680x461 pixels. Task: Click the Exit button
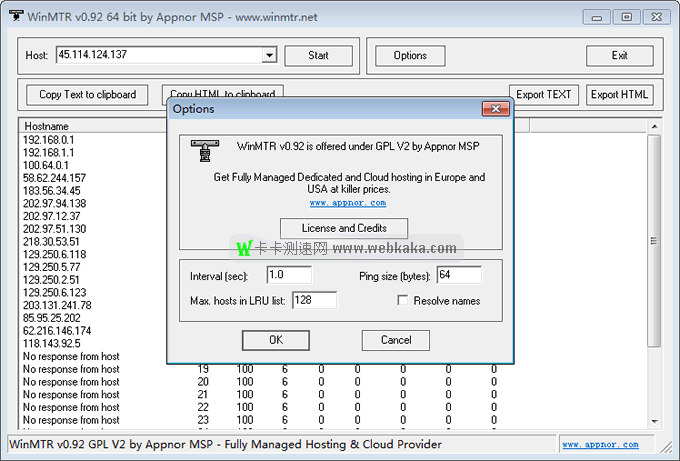tap(620, 56)
